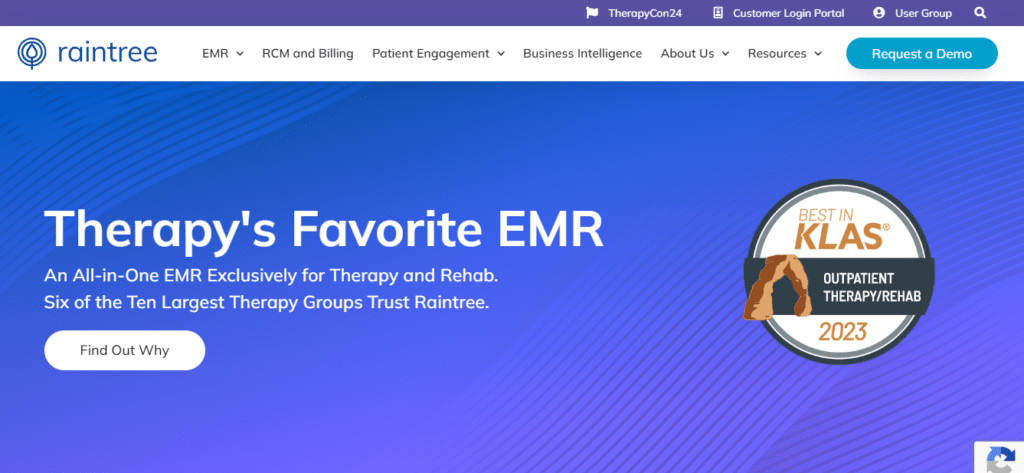Expand the EMR menu chevron
1024x473 pixels.
click(x=240, y=54)
